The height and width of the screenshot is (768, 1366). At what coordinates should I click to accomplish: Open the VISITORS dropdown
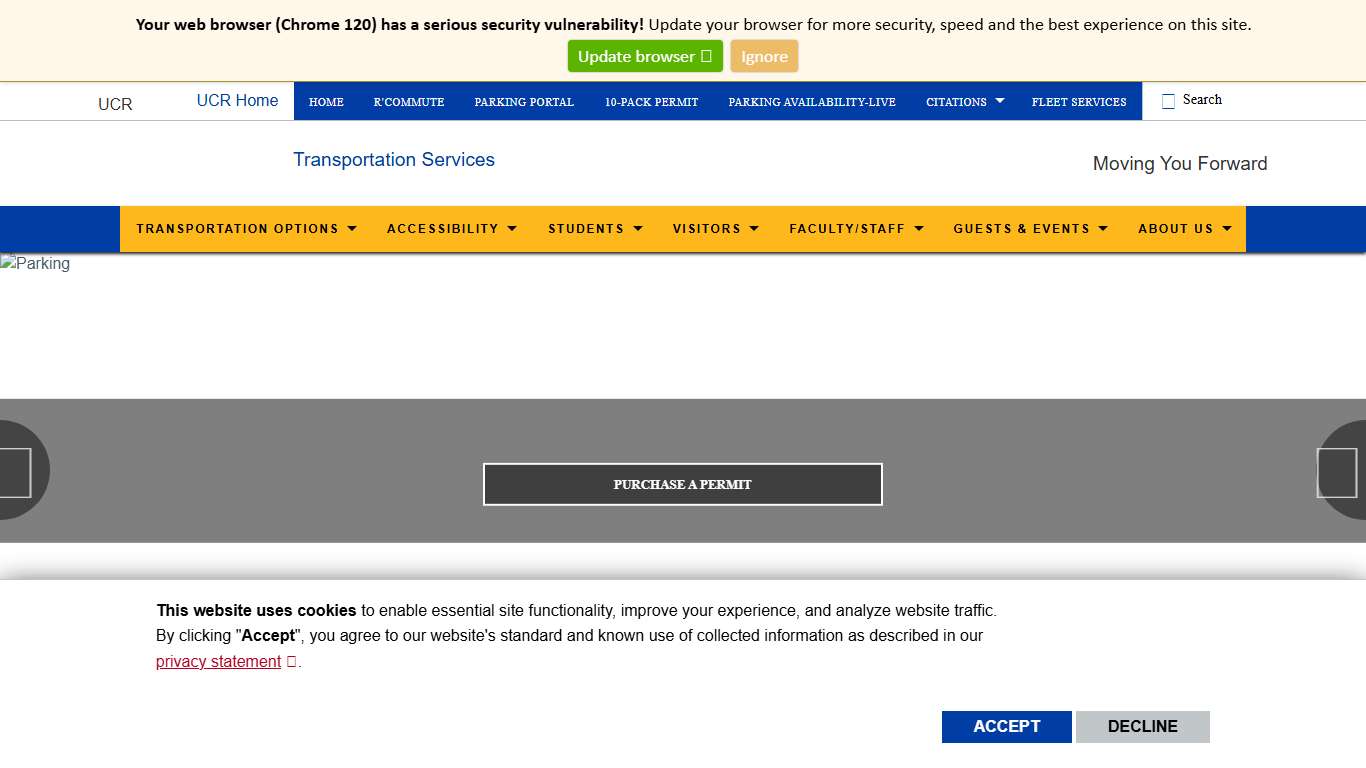[x=715, y=228]
